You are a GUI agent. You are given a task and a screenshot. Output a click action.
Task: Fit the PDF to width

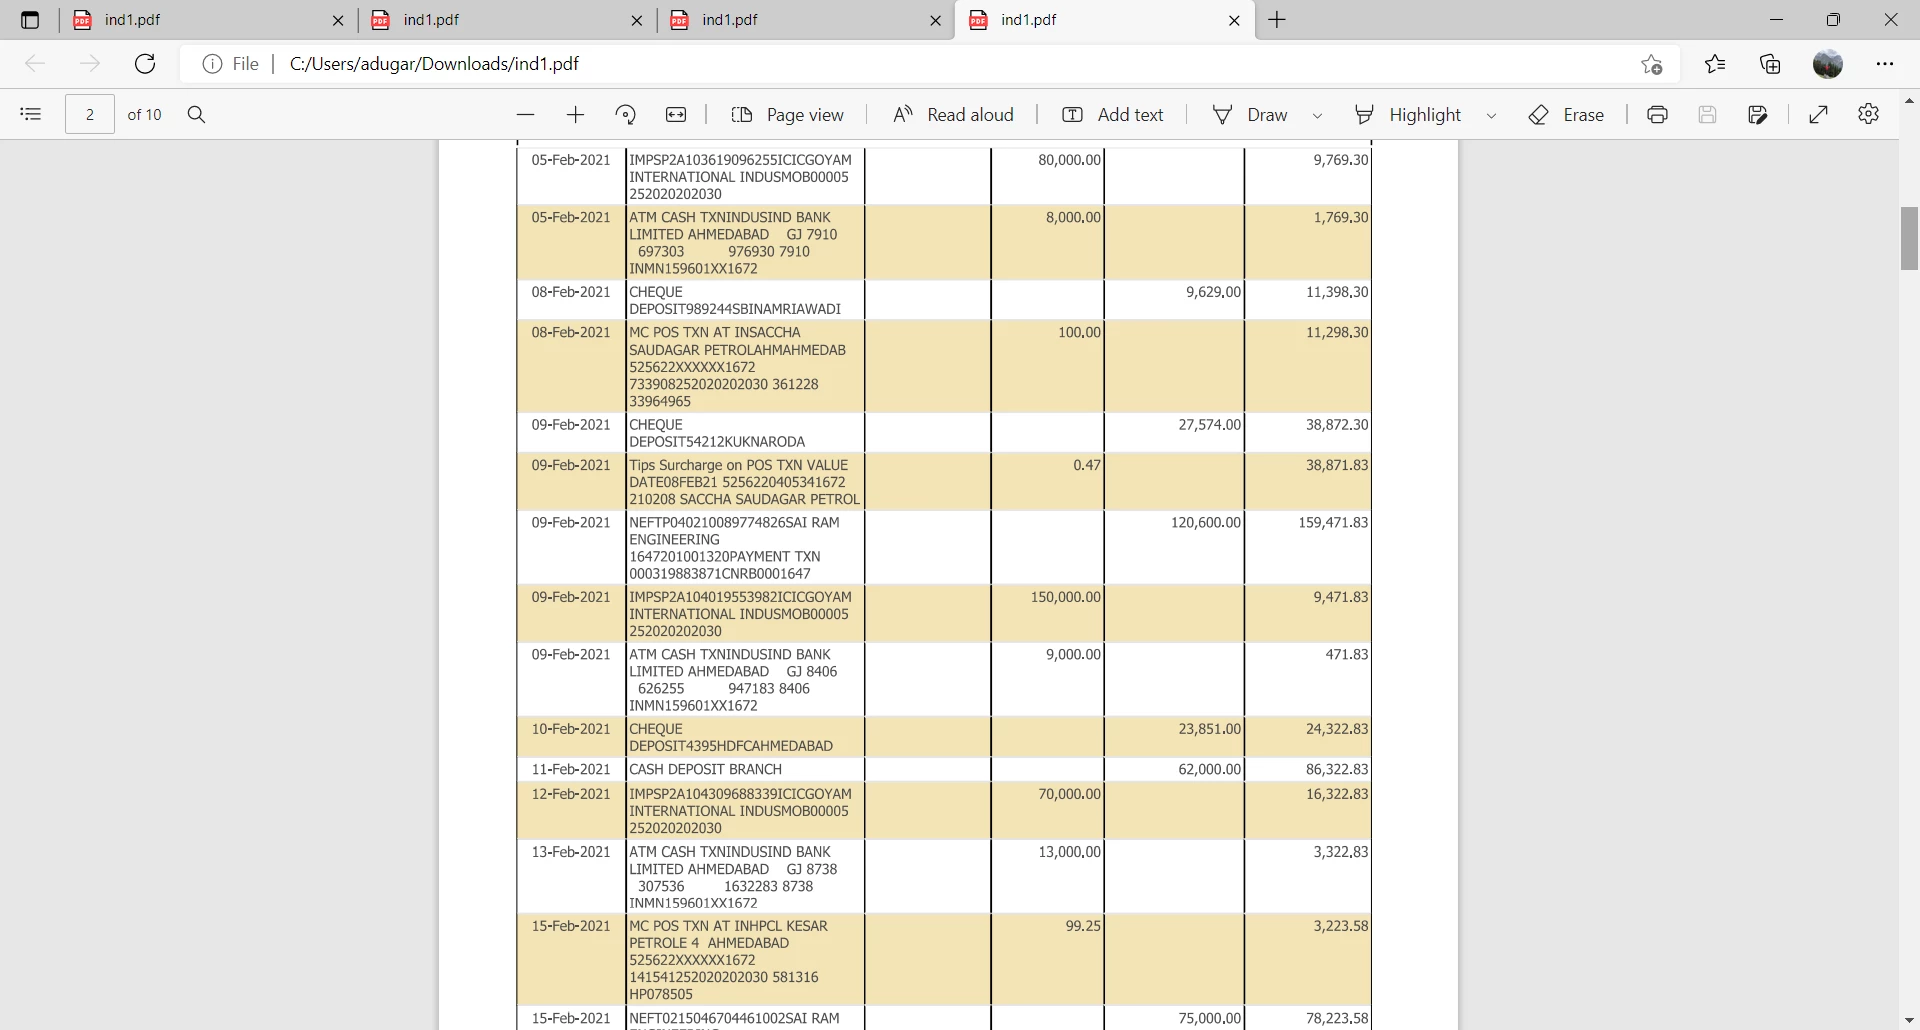[676, 115]
